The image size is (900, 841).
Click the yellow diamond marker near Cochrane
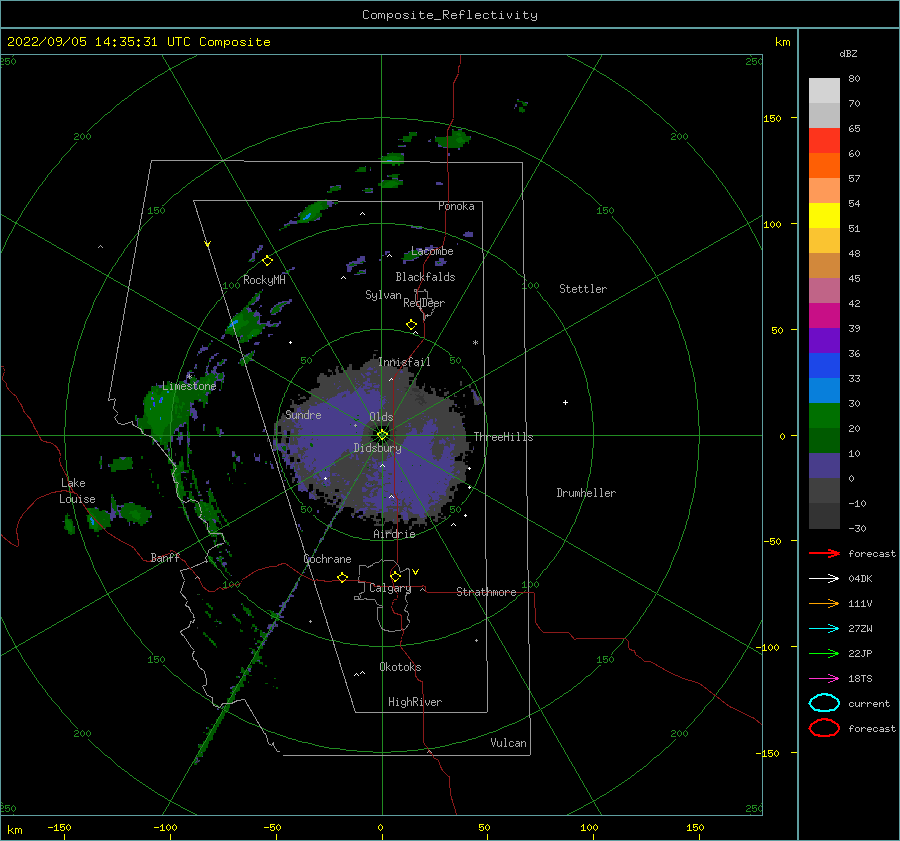tap(343, 578)
